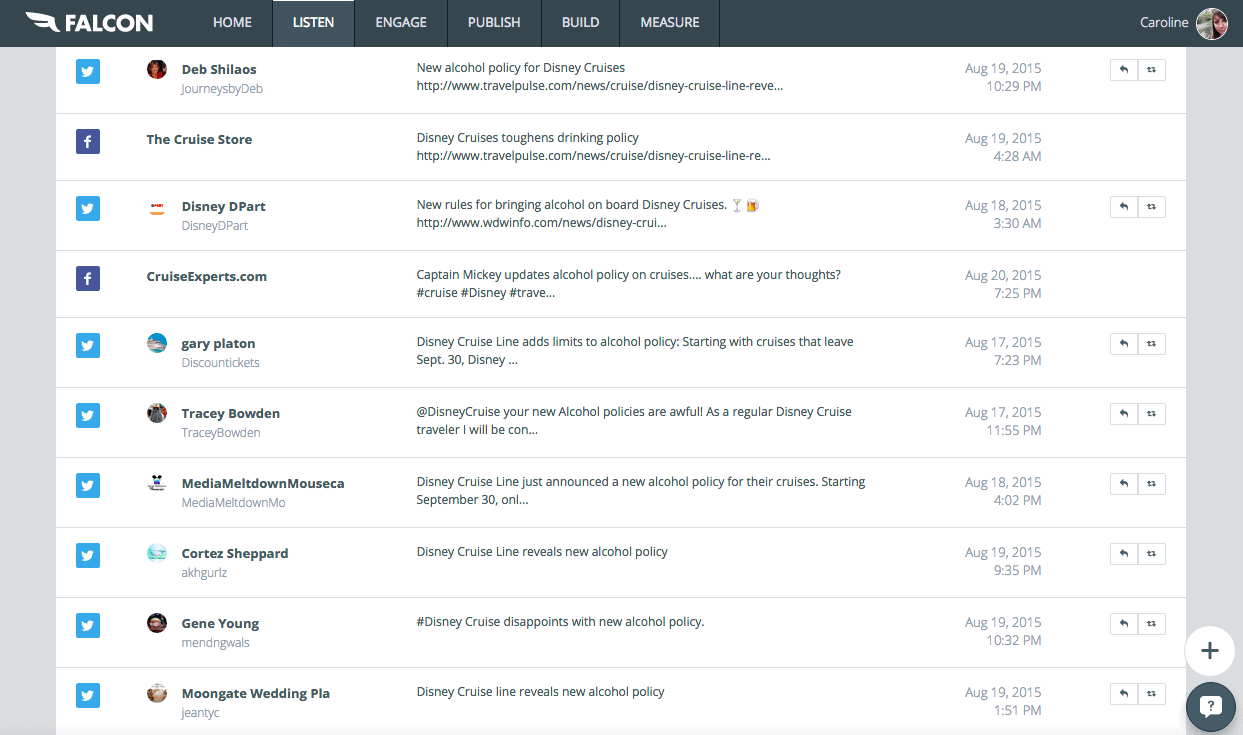Click Twitter icon beside gary platon

88,345
